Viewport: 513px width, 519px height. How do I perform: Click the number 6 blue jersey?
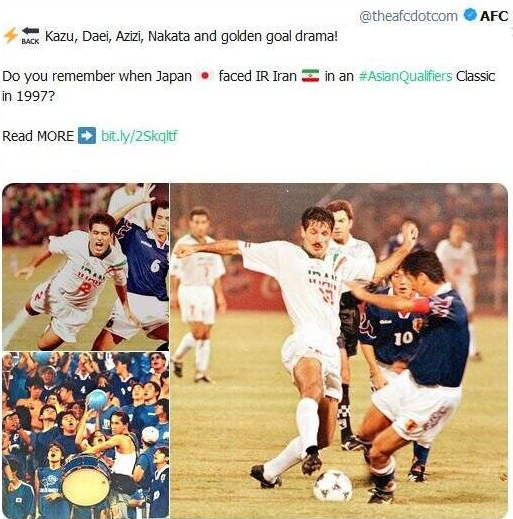(x=155, y=265)
